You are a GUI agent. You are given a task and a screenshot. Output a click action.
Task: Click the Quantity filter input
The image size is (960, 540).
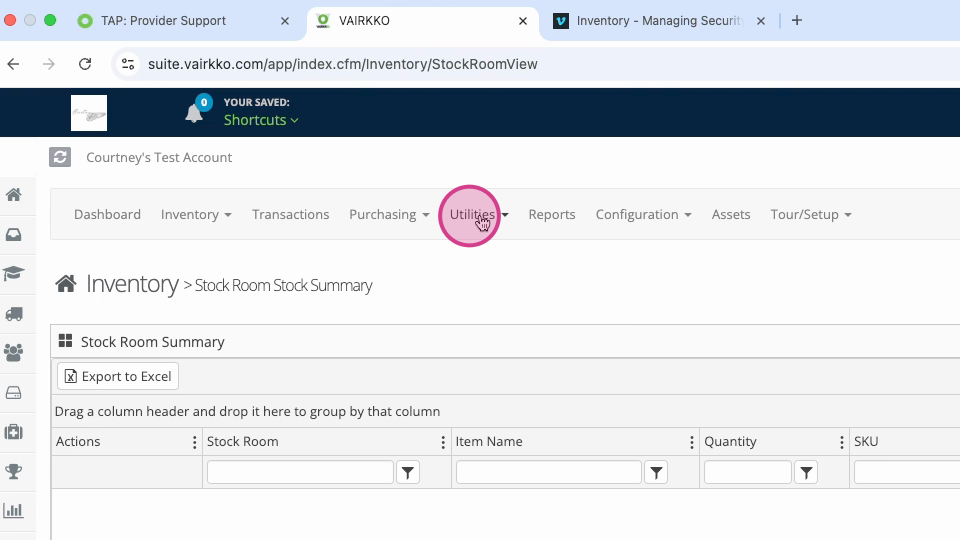748,472
